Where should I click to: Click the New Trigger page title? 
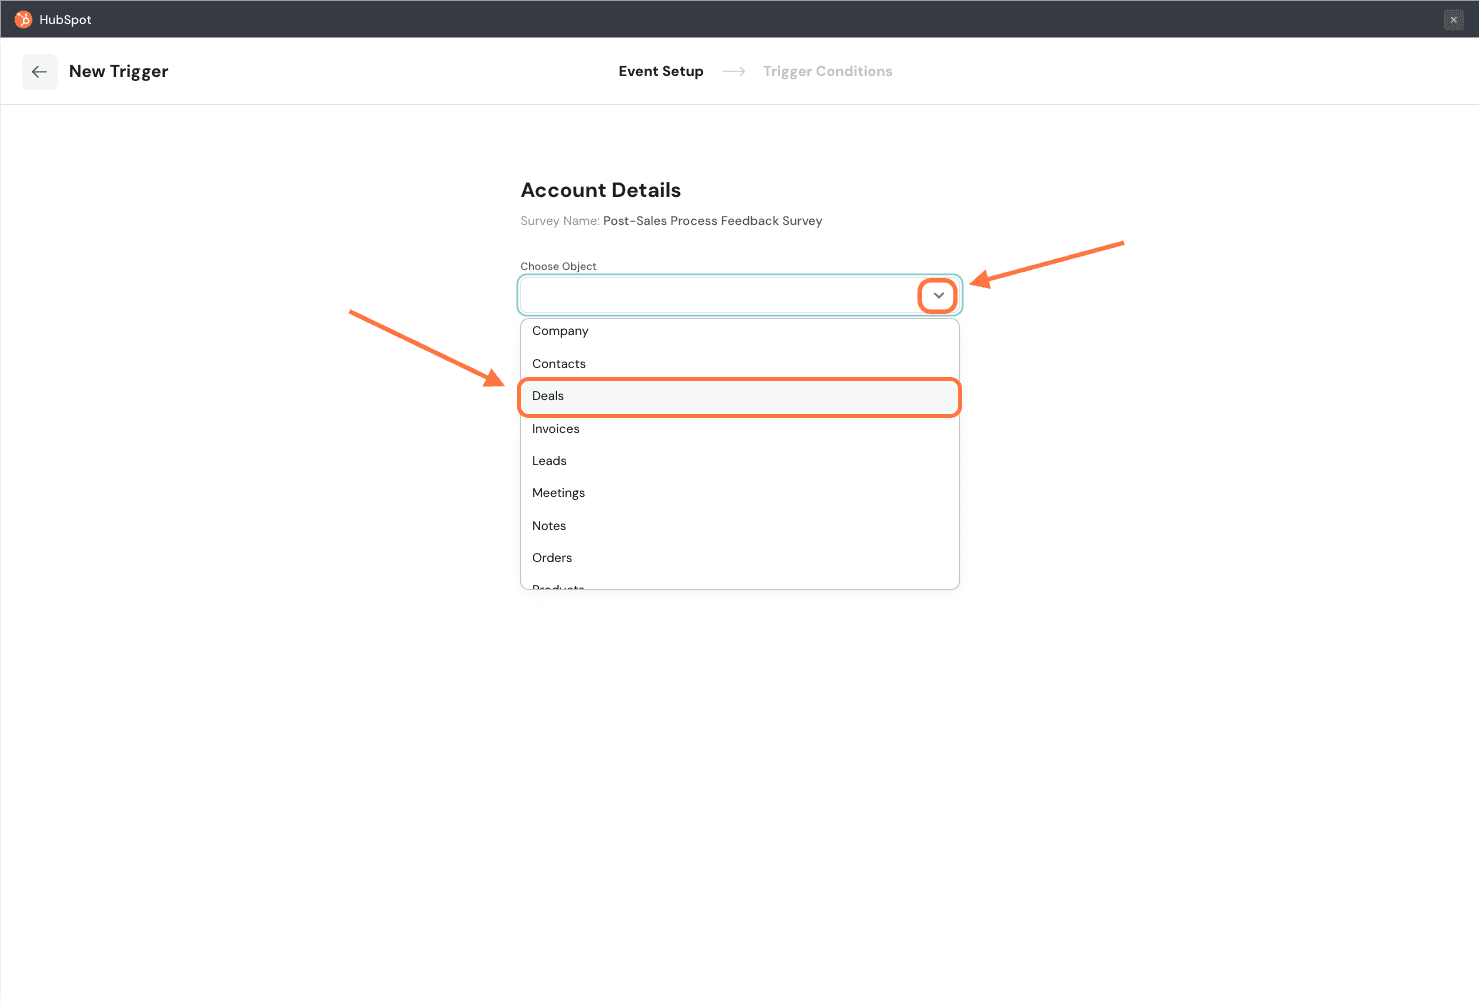(118, 72)
